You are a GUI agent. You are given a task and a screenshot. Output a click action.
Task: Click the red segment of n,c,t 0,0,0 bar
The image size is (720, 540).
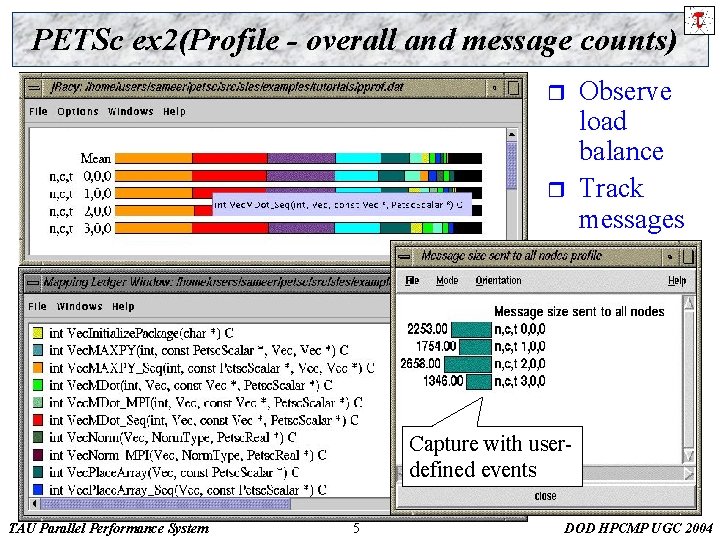pyautogui.click(x=229, y=176)
